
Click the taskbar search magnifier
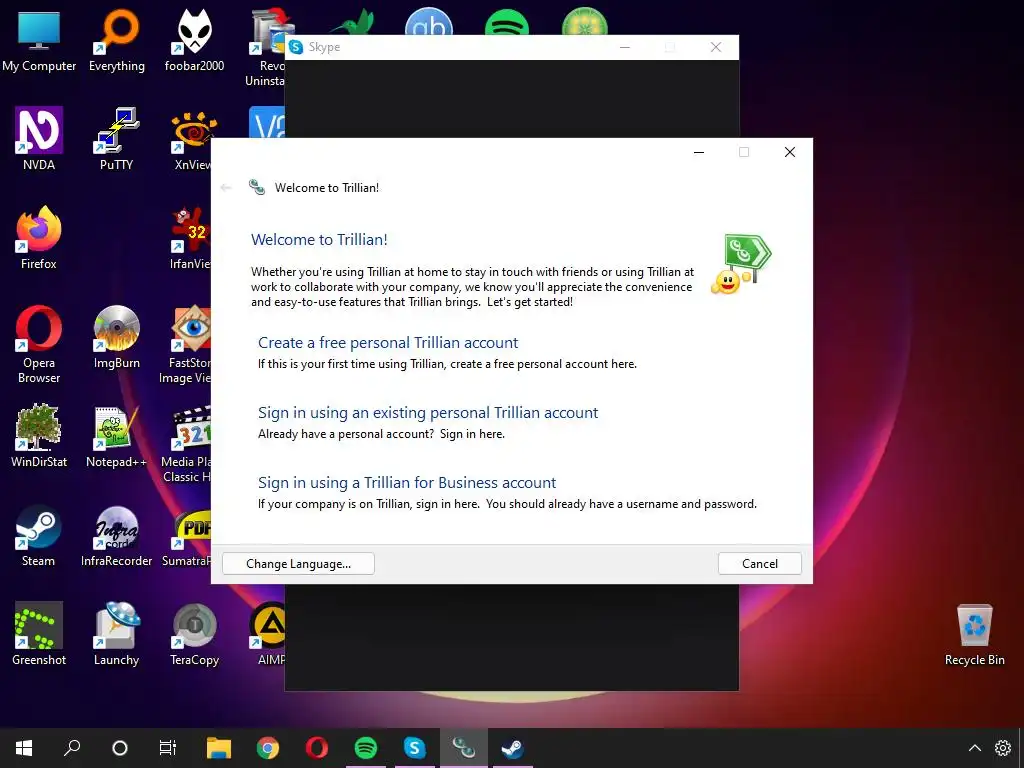tap(72, 748)
